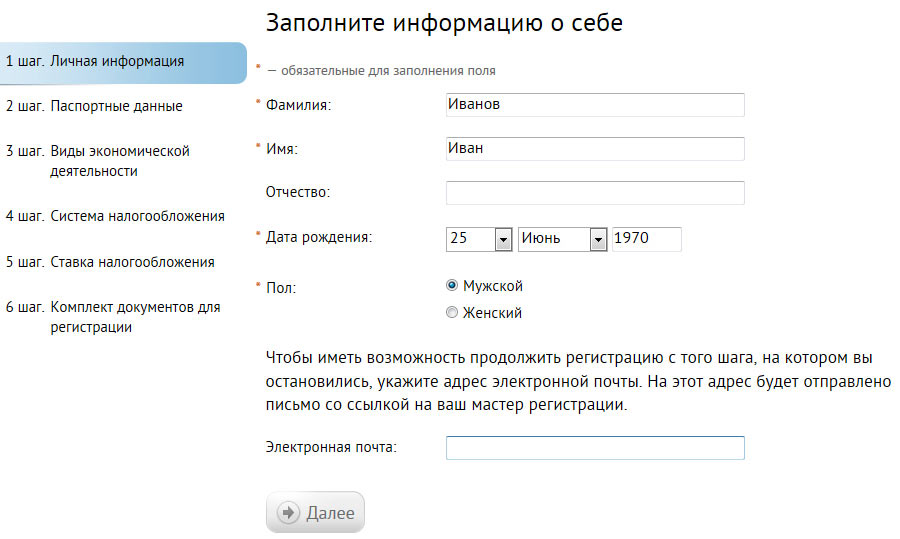Focus the empty Отчество input field
The image size is (900, 539).
(x=594, y=193)
